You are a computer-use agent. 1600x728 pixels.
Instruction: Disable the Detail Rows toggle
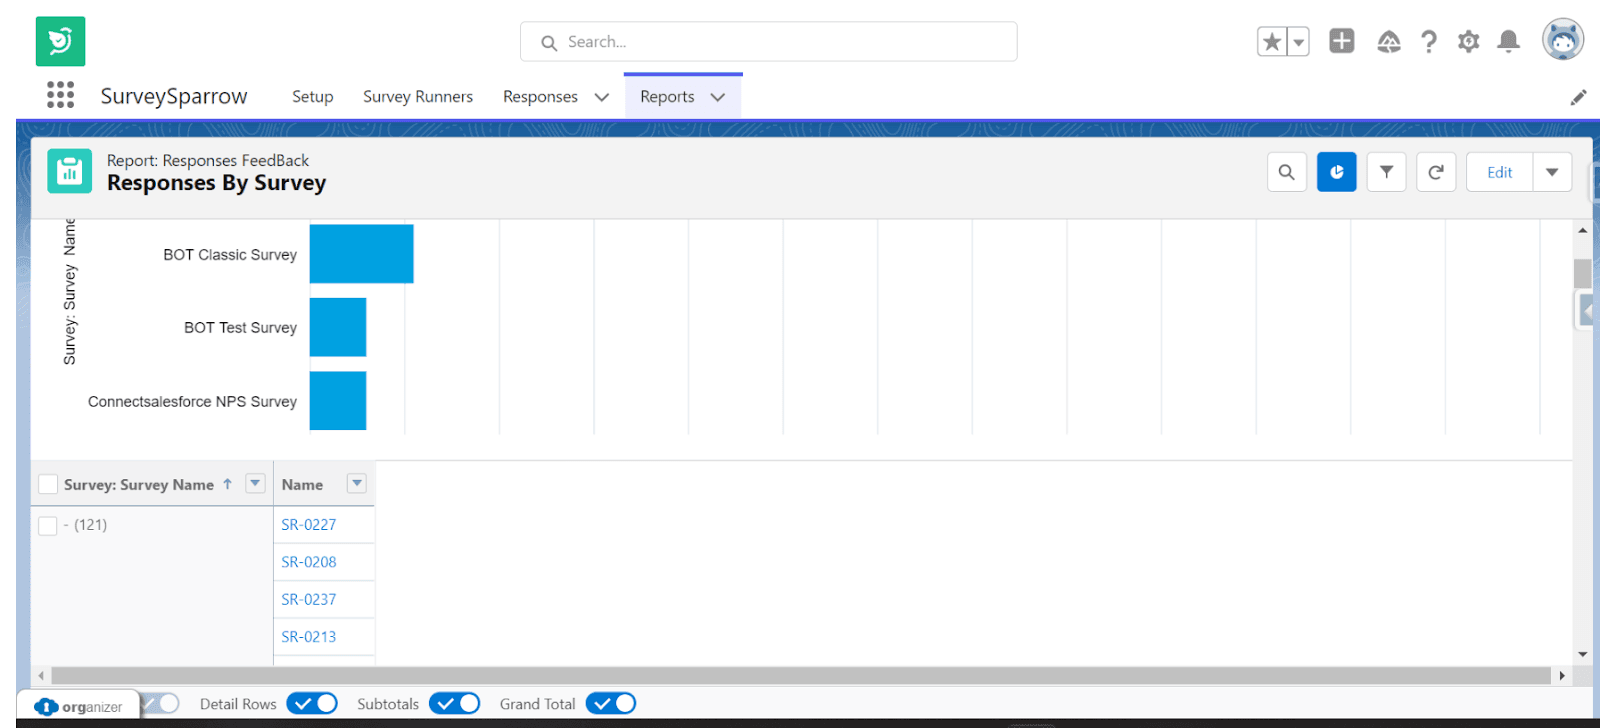pos(312,704)
